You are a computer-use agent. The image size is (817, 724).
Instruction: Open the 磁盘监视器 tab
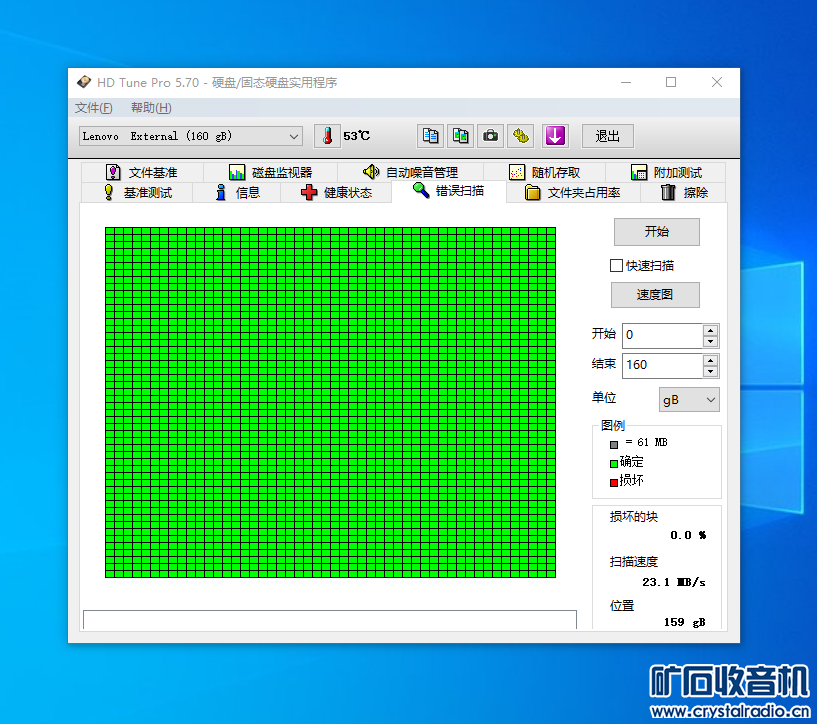270,172
